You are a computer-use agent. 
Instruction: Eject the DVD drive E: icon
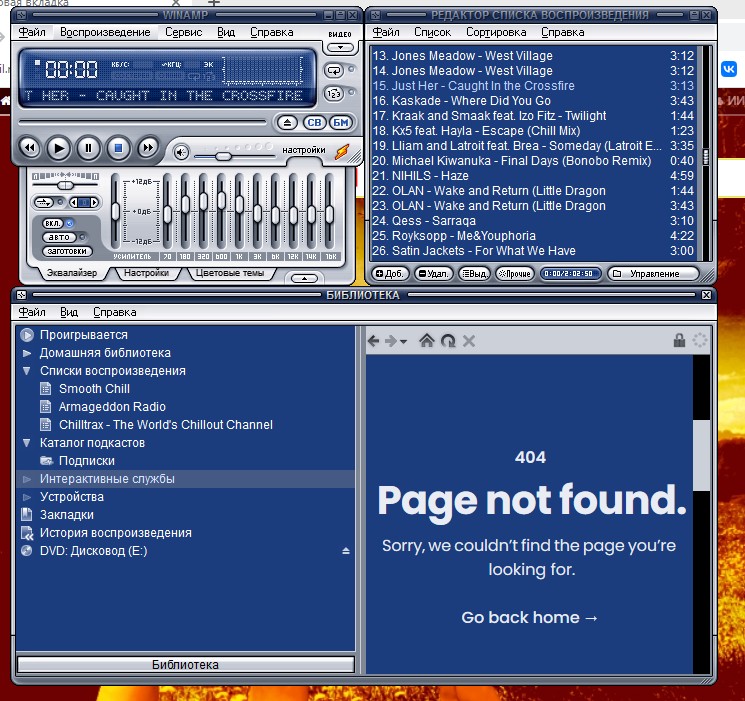pyautogui.click(x=345, y=551)
